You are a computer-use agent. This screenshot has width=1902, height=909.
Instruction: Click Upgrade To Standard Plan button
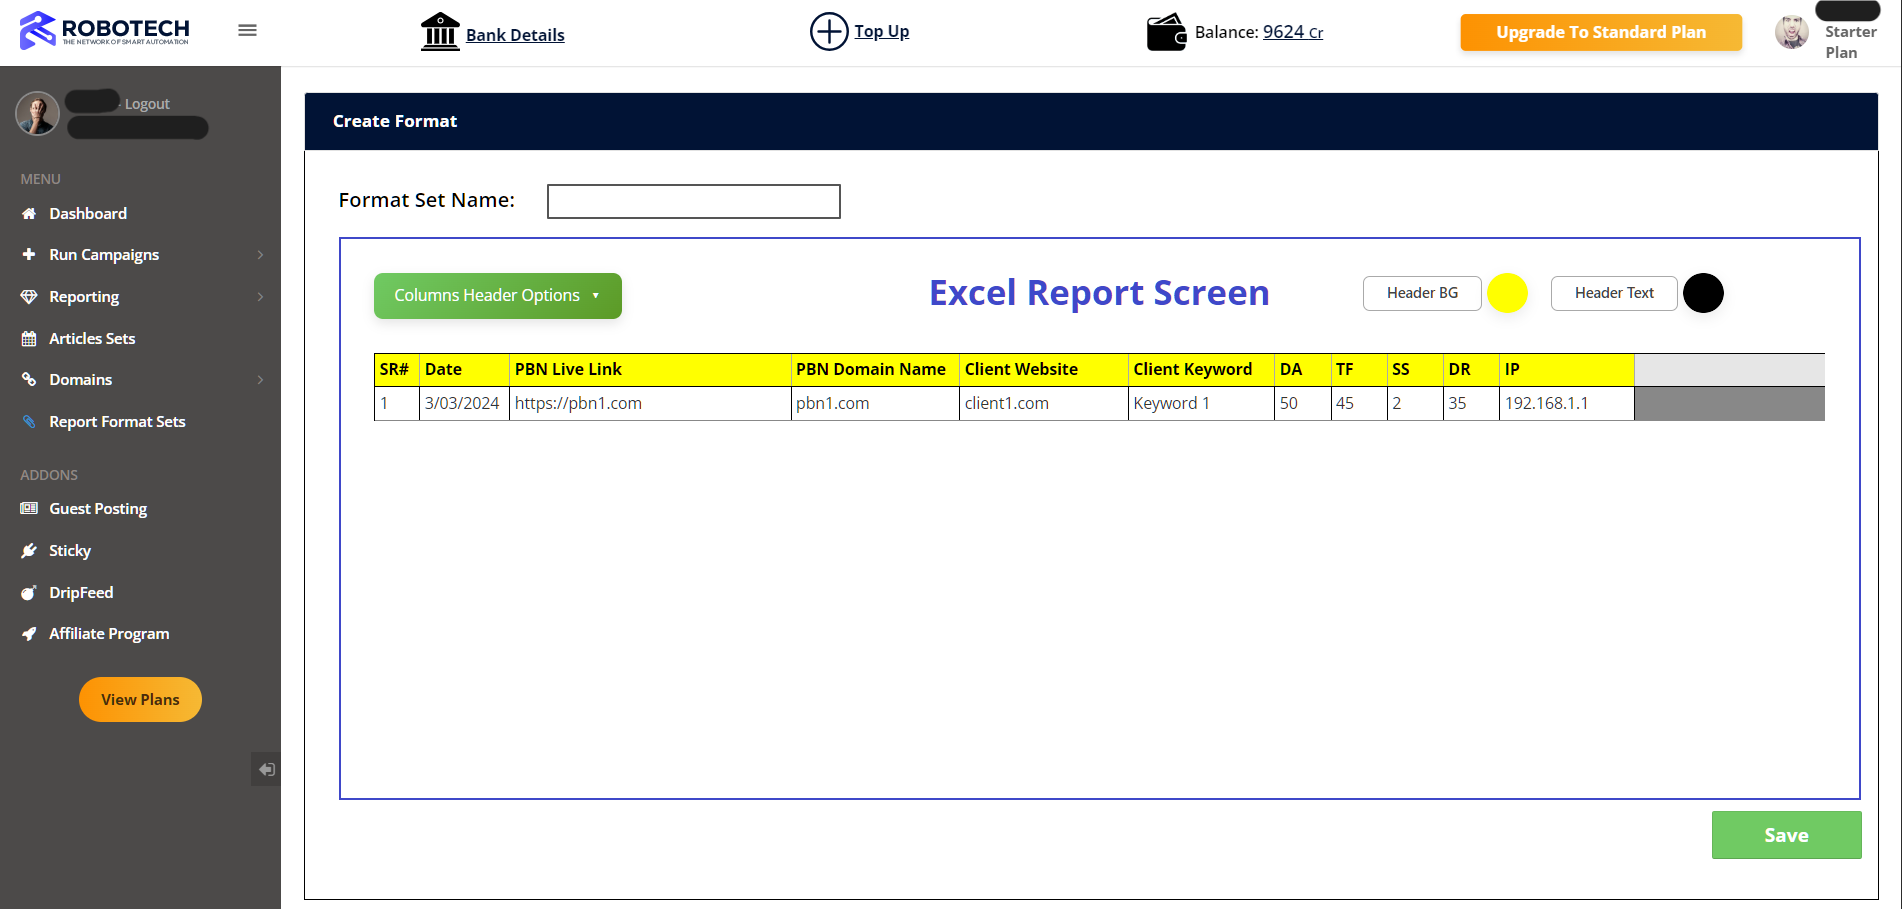(x=1600, y=32)
